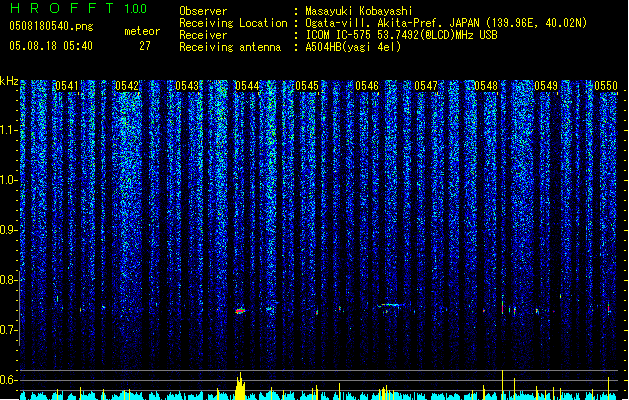This screenshot has width=629, height=400.
Task: Click the timestamp 05.08.18 05:40
Action: (51, 46)
